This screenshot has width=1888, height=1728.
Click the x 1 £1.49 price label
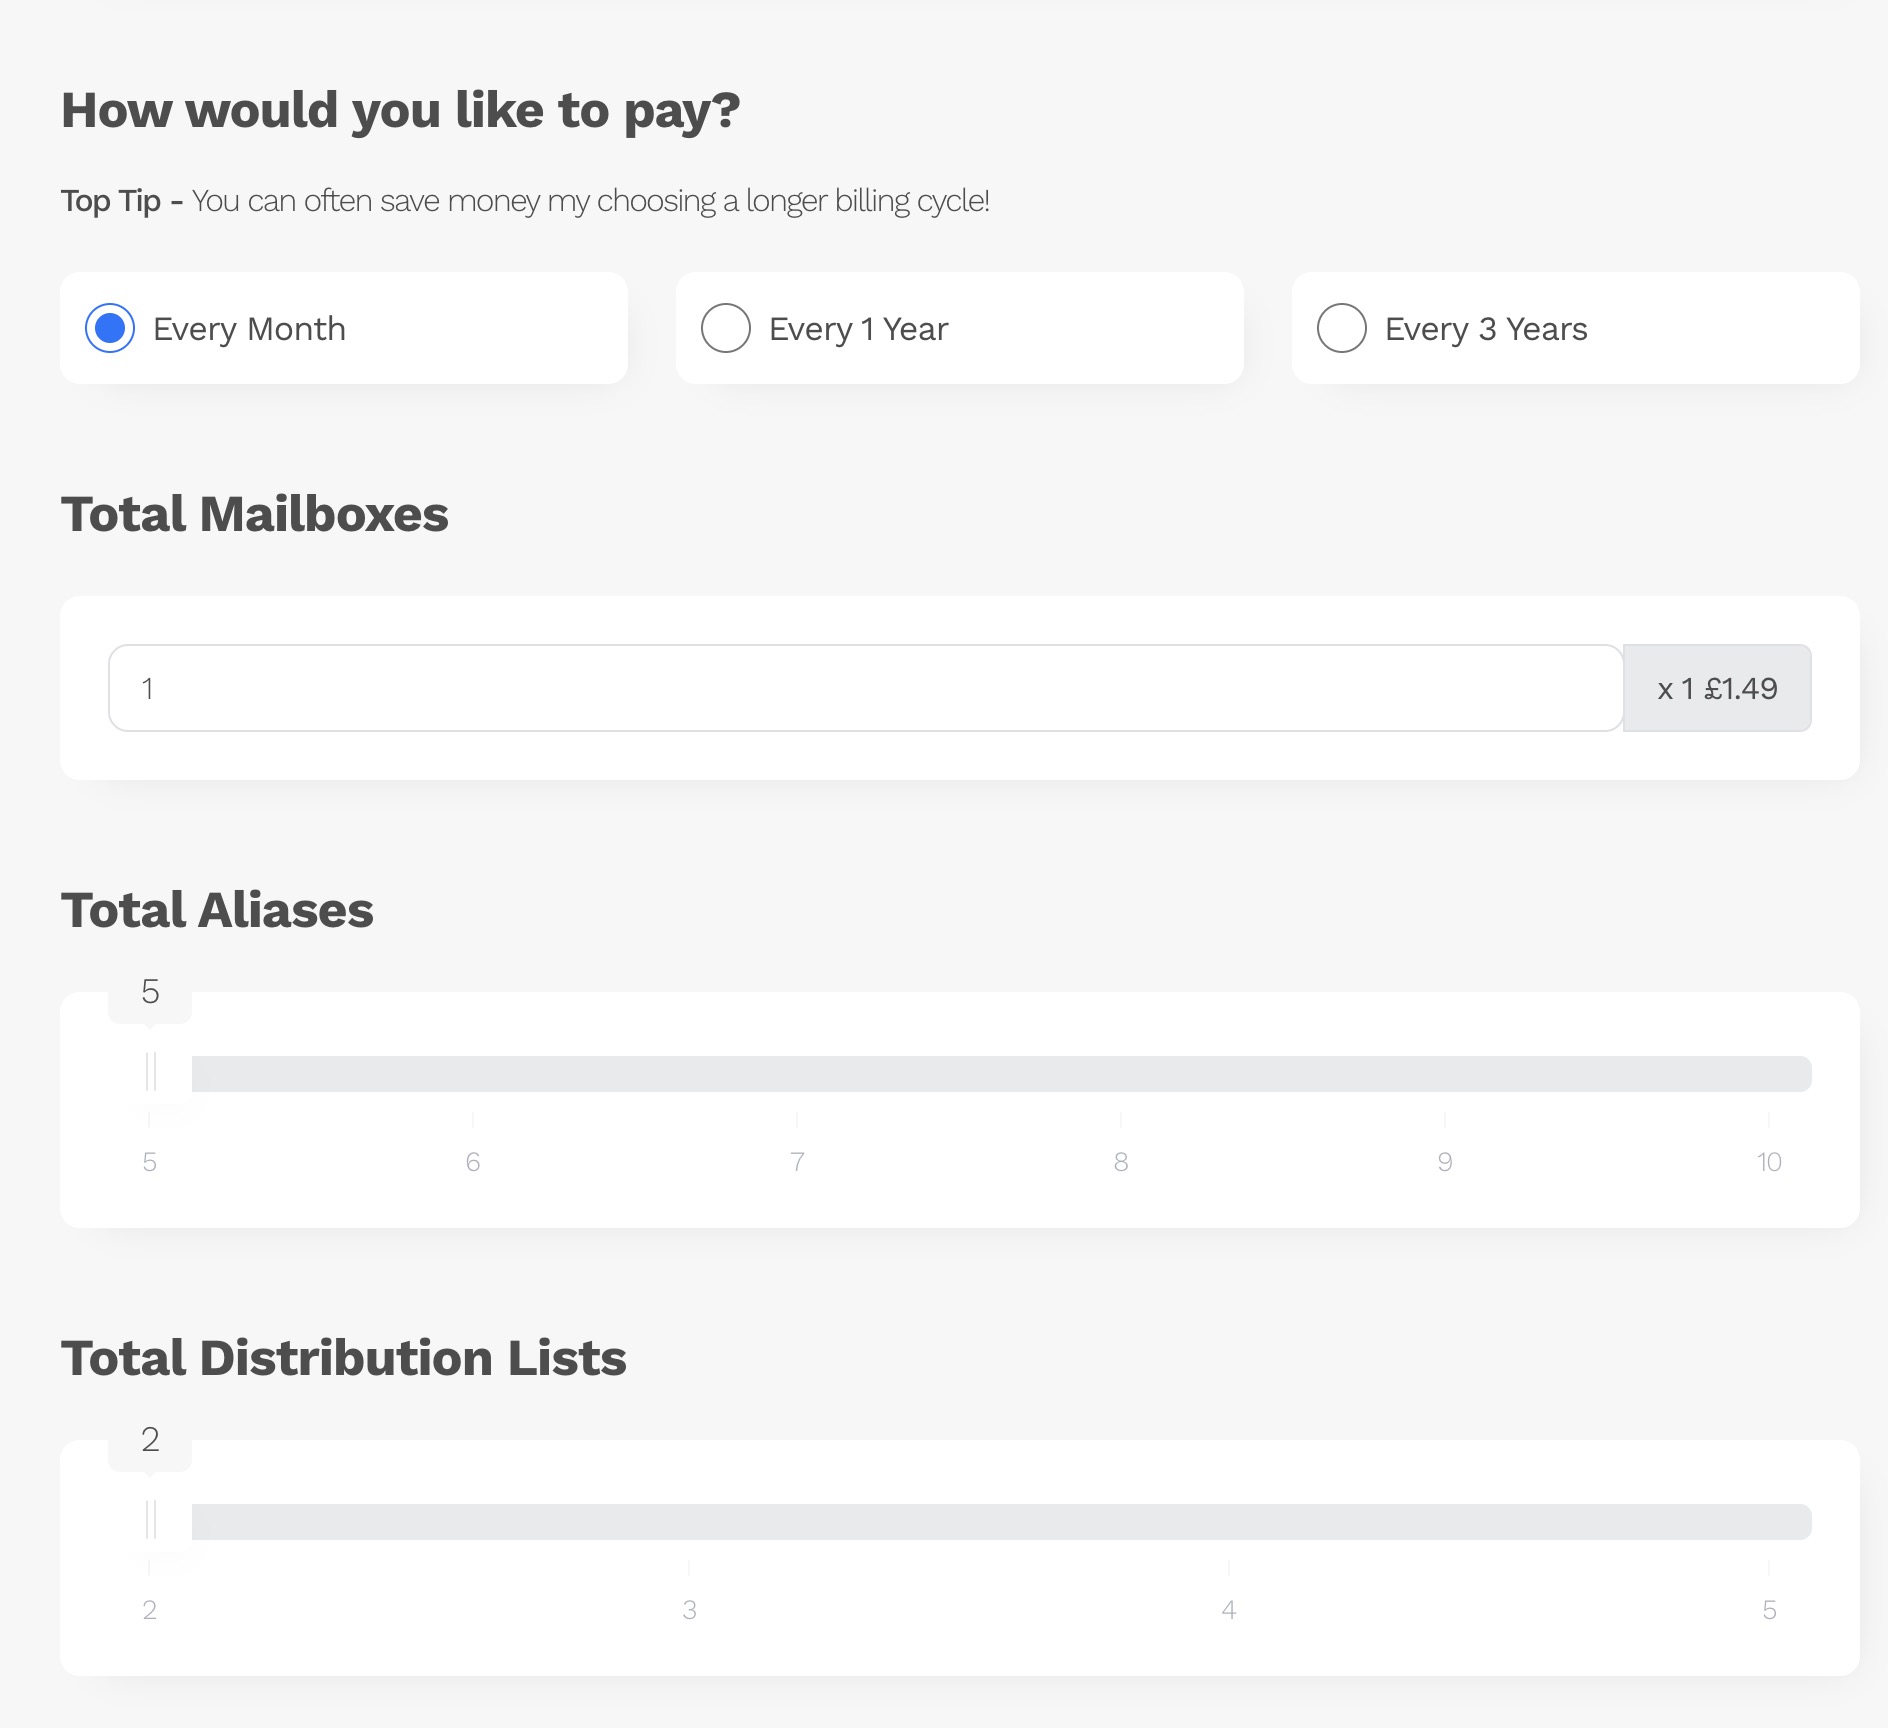(1717, 688)
